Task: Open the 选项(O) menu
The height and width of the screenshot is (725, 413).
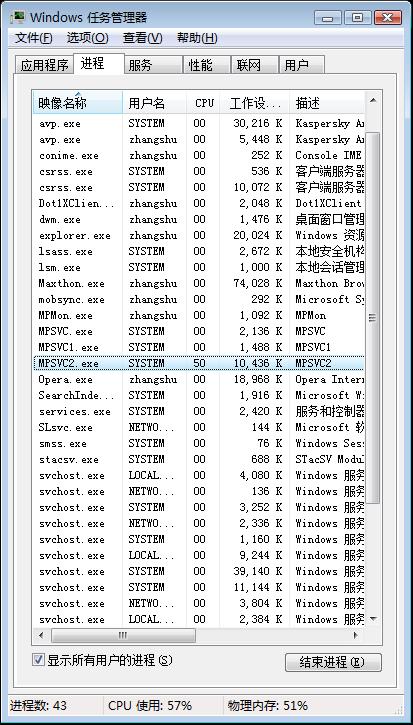Action: coord(87,38)
